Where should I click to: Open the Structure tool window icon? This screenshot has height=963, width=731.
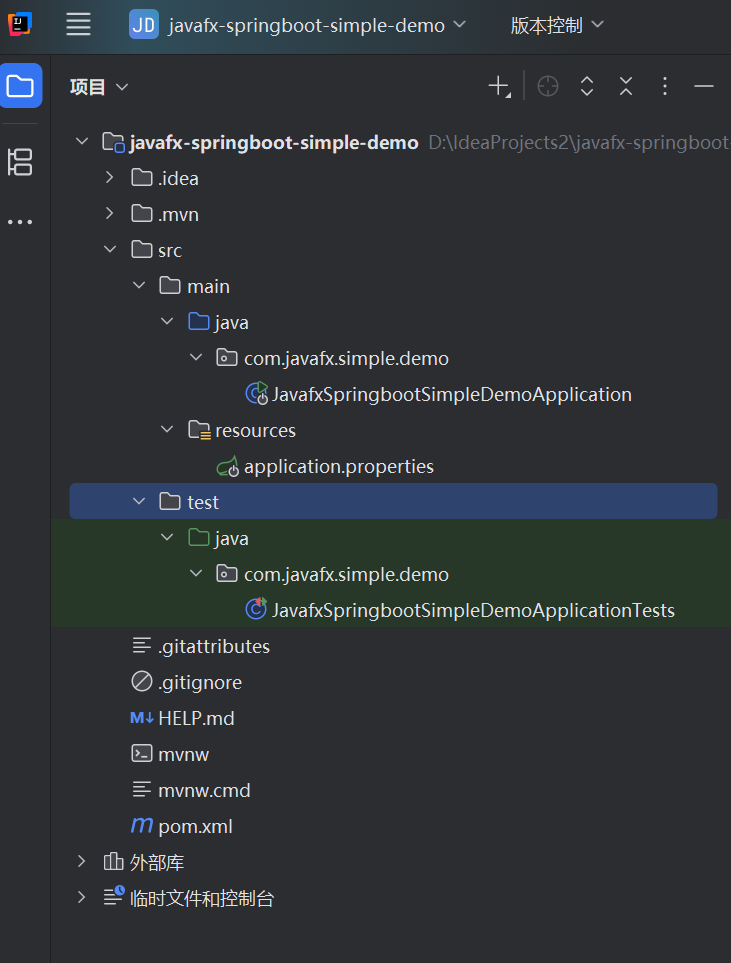pyautogui.click(x=21, y=162)
